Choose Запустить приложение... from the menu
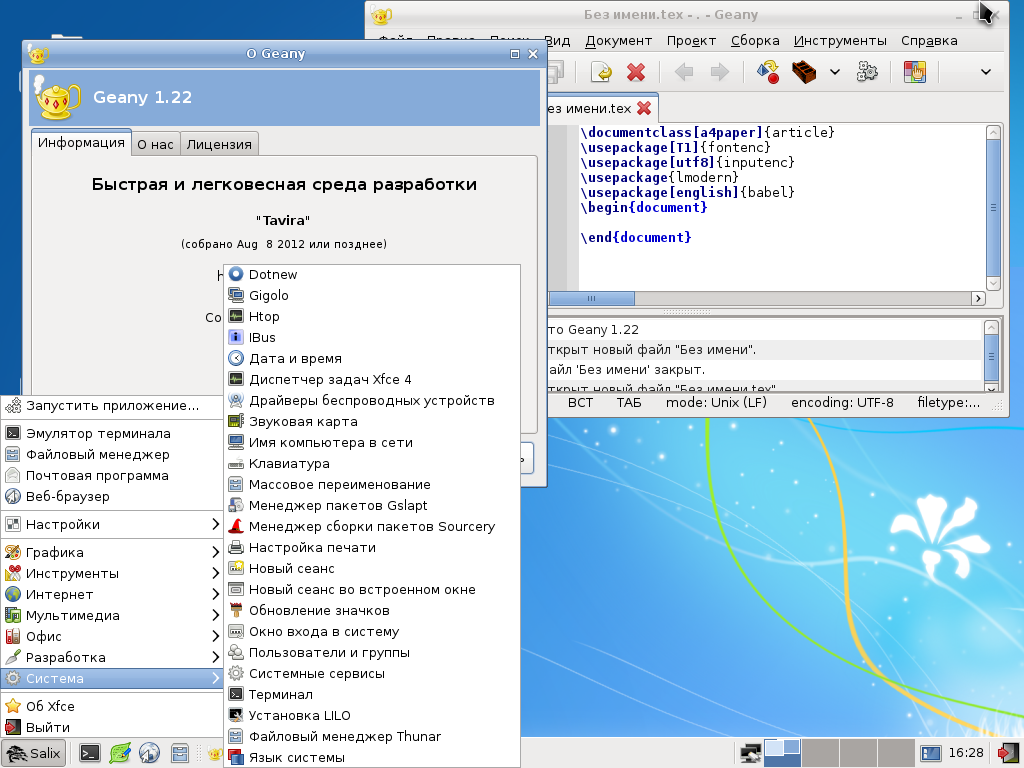The height and width of the screenshot is (768, 1024). pyautogui.click(x=112, y=406)
